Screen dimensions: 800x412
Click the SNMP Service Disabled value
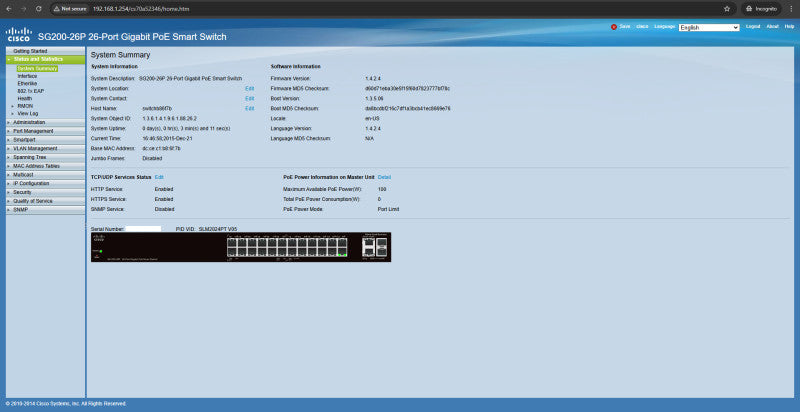pyautogui.click(x=164, y=209)
